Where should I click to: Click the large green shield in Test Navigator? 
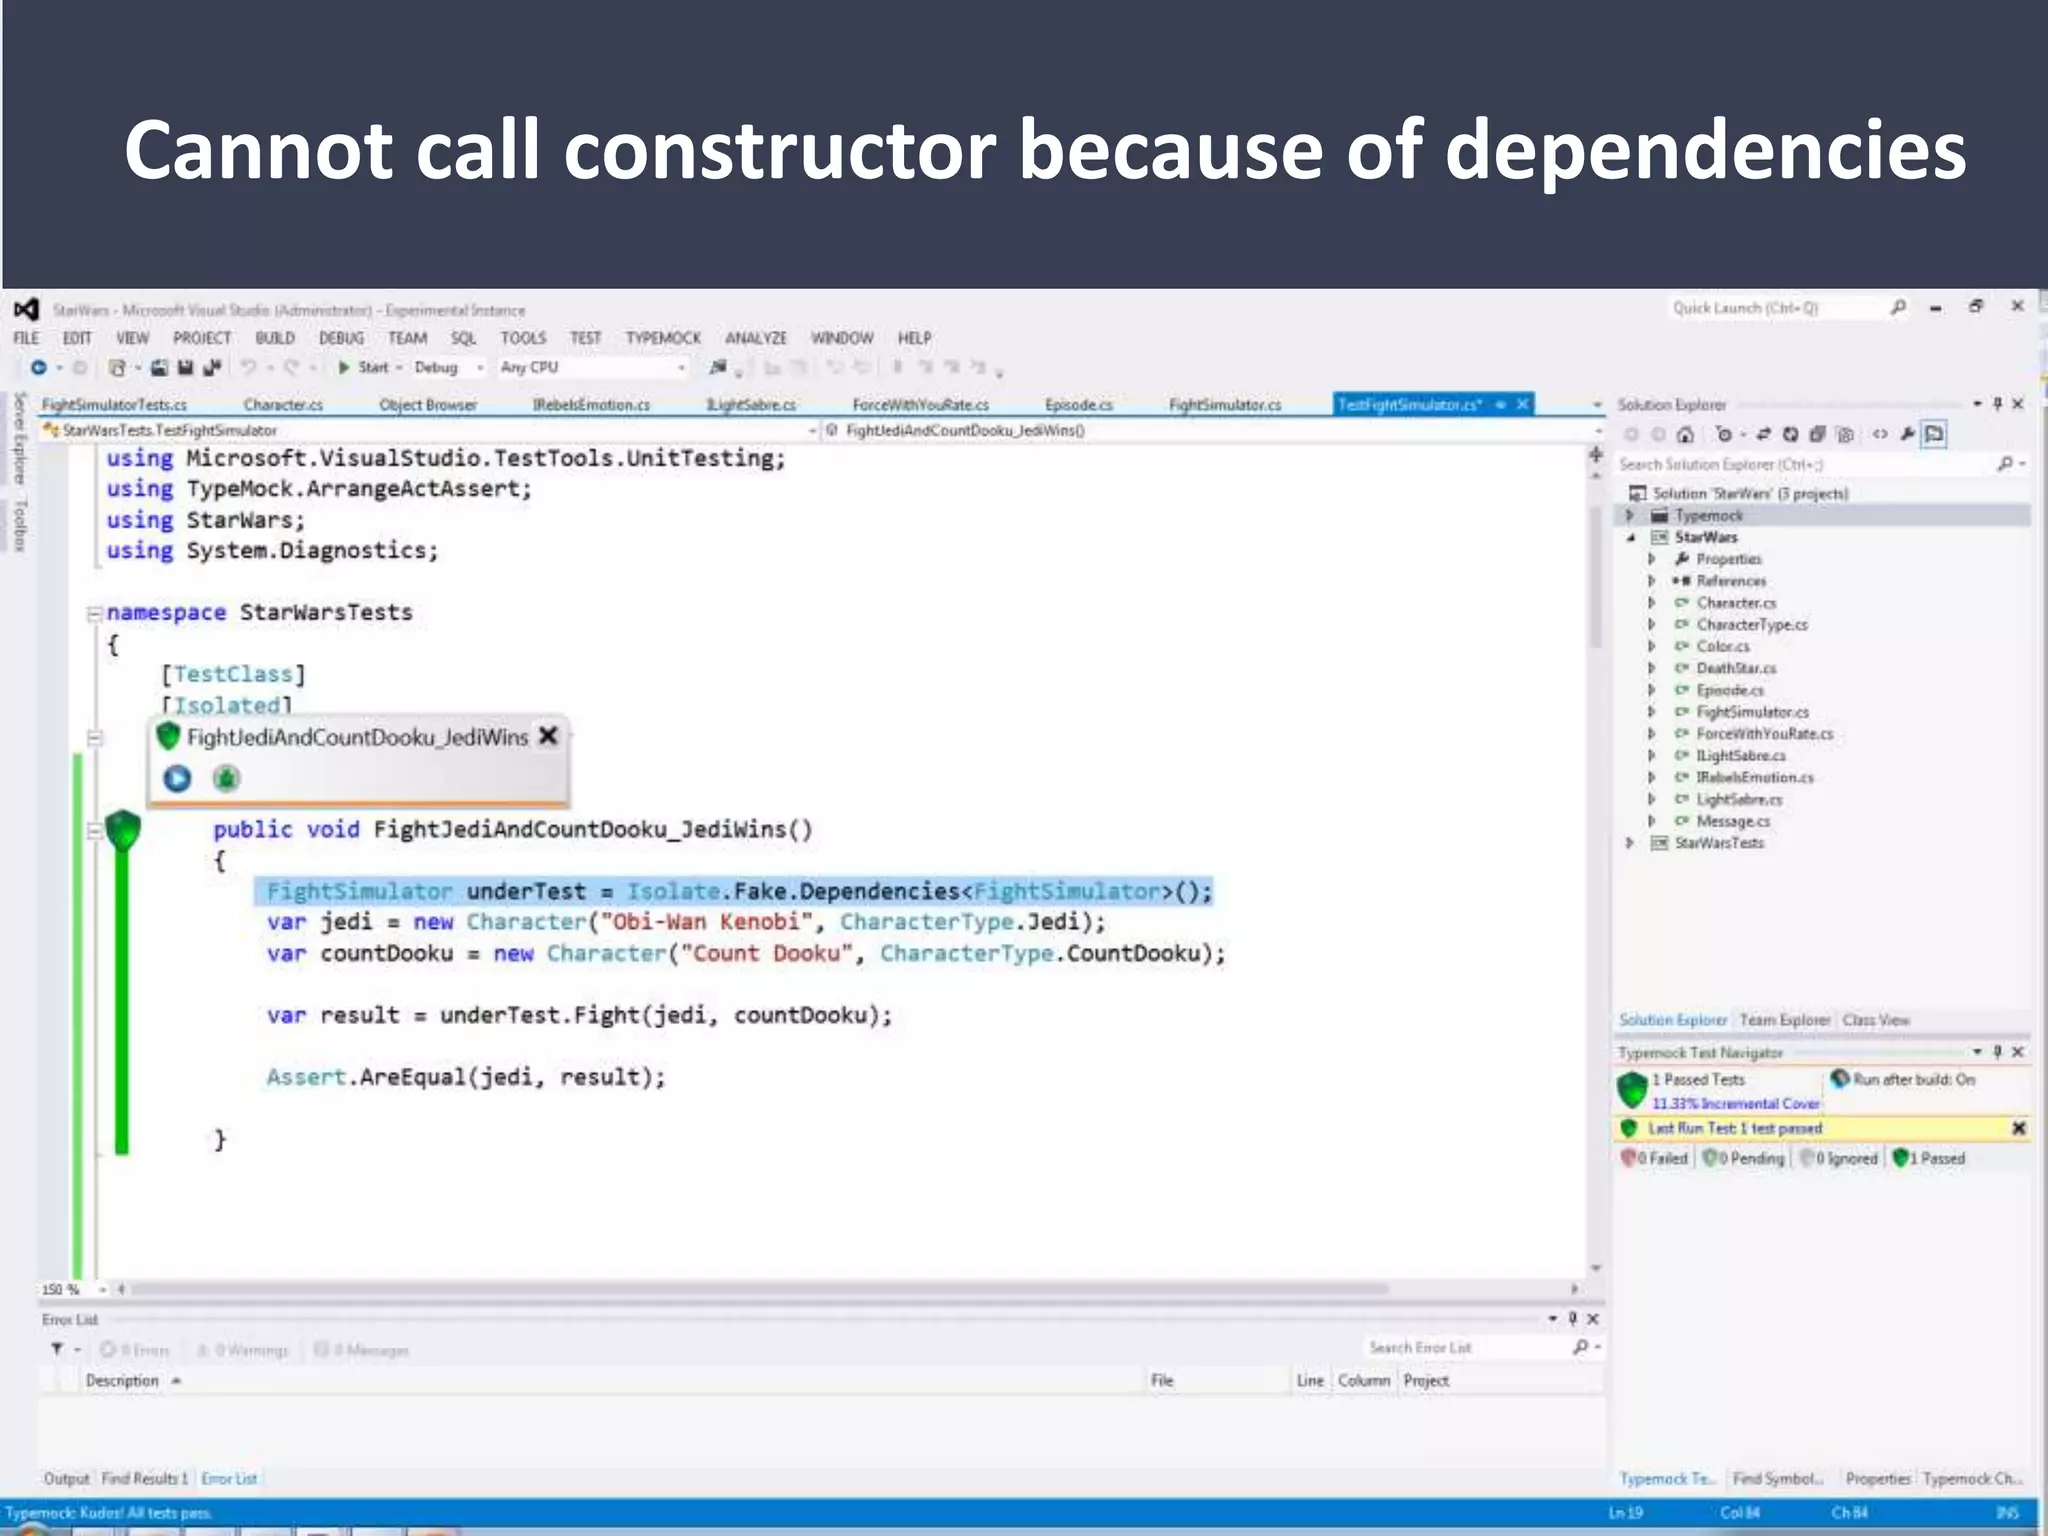(x=1632, y=1090)
